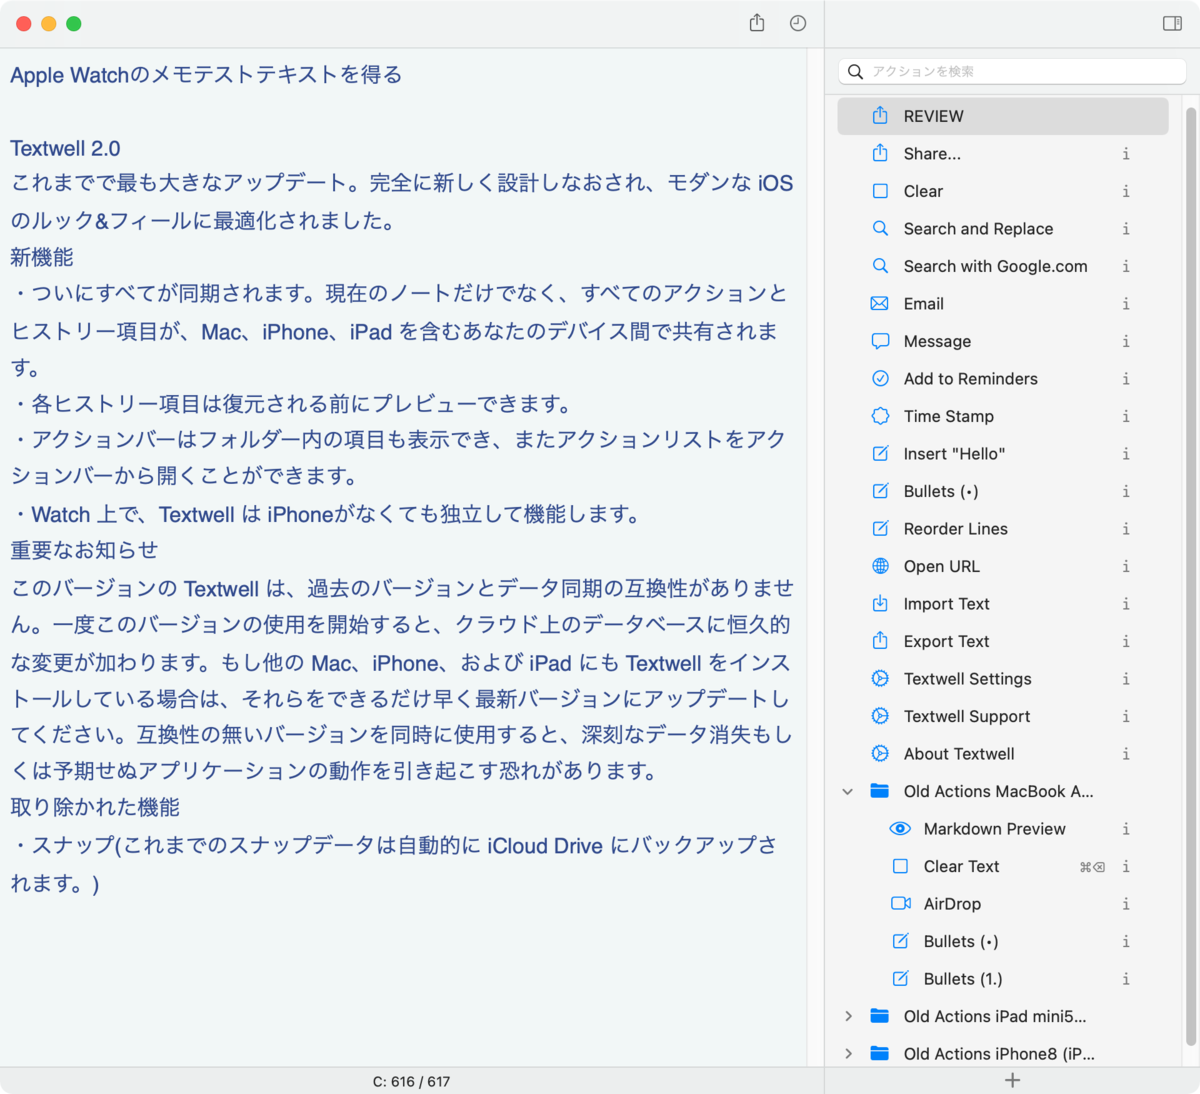The image size is (1200, 1094).
Task: Click the Share... action icon
Action: click(880, 153)
